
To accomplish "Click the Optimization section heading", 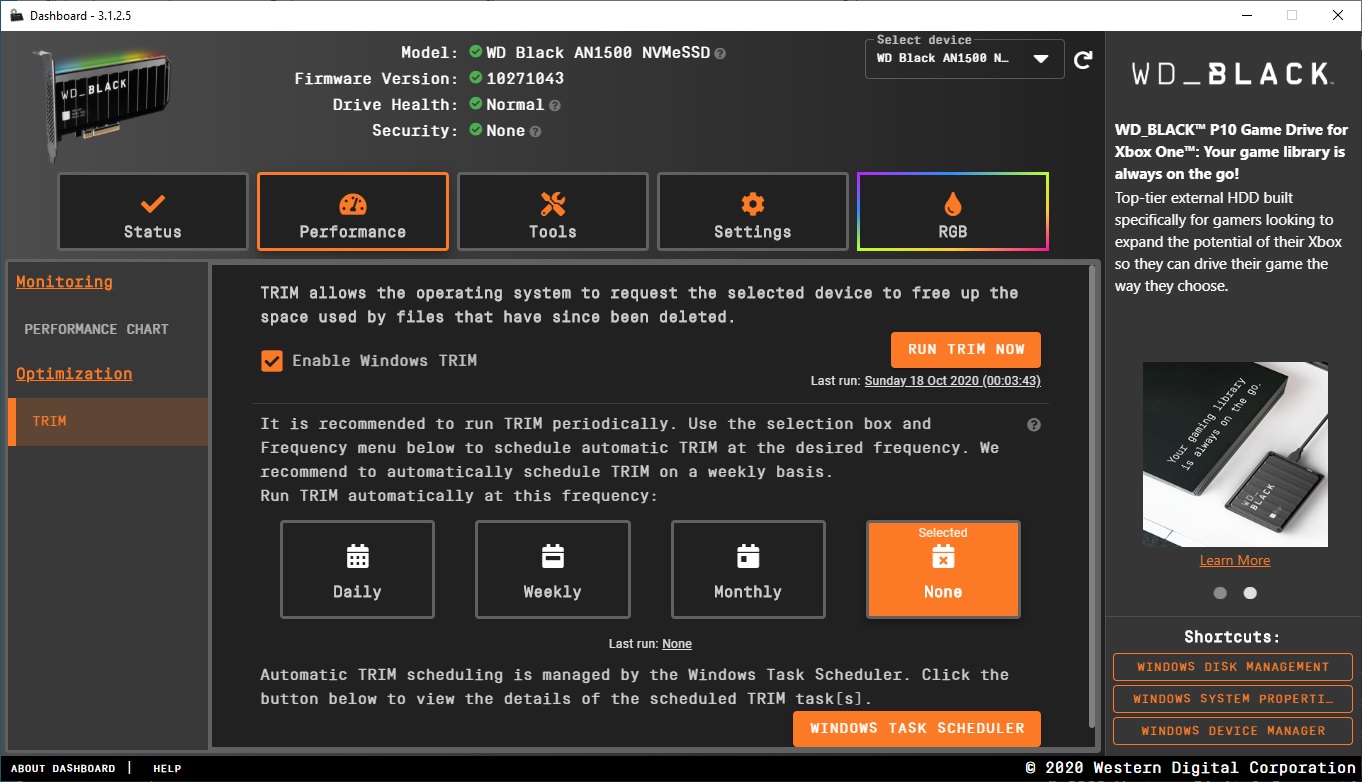I will [x=74, y=374].
